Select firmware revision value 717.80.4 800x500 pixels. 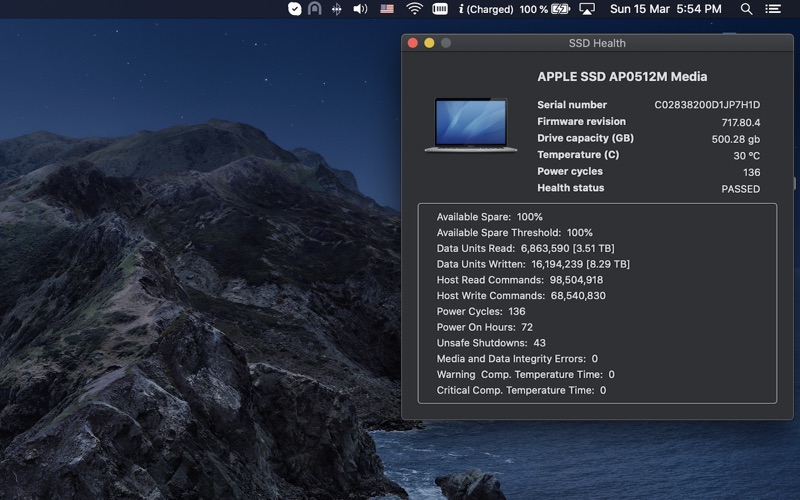coord(741,122)
